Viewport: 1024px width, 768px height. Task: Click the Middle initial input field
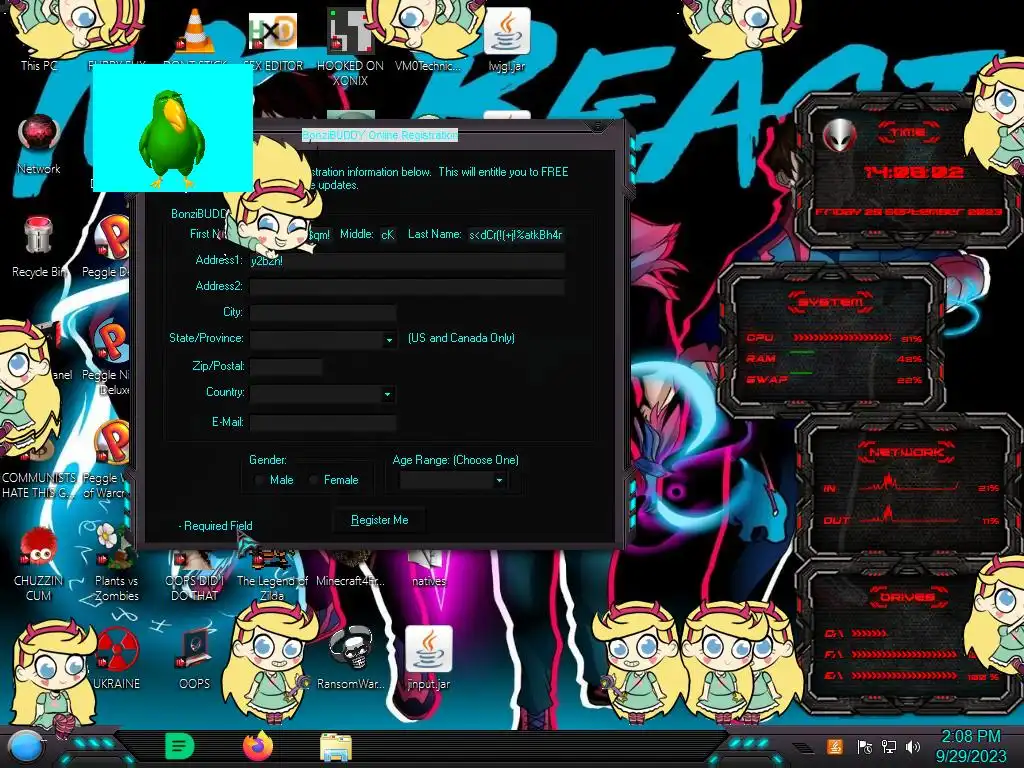click(x=388, y=235)
